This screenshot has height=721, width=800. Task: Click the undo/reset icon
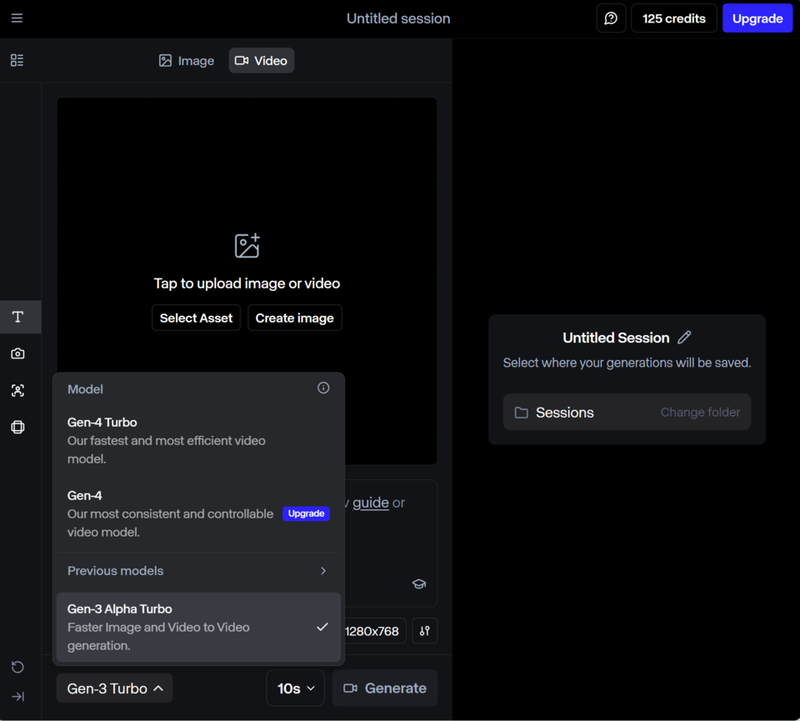pos(18,666)
